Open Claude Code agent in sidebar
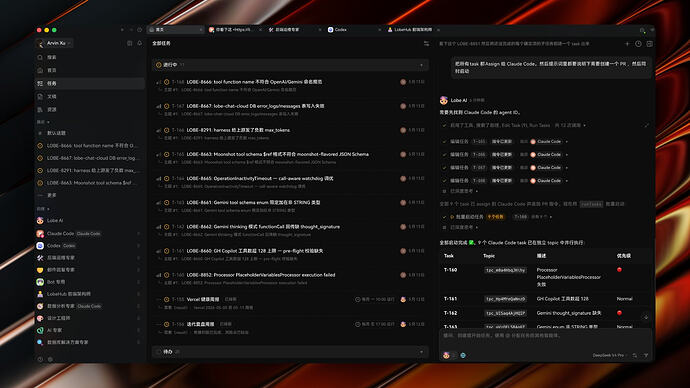 90,234
